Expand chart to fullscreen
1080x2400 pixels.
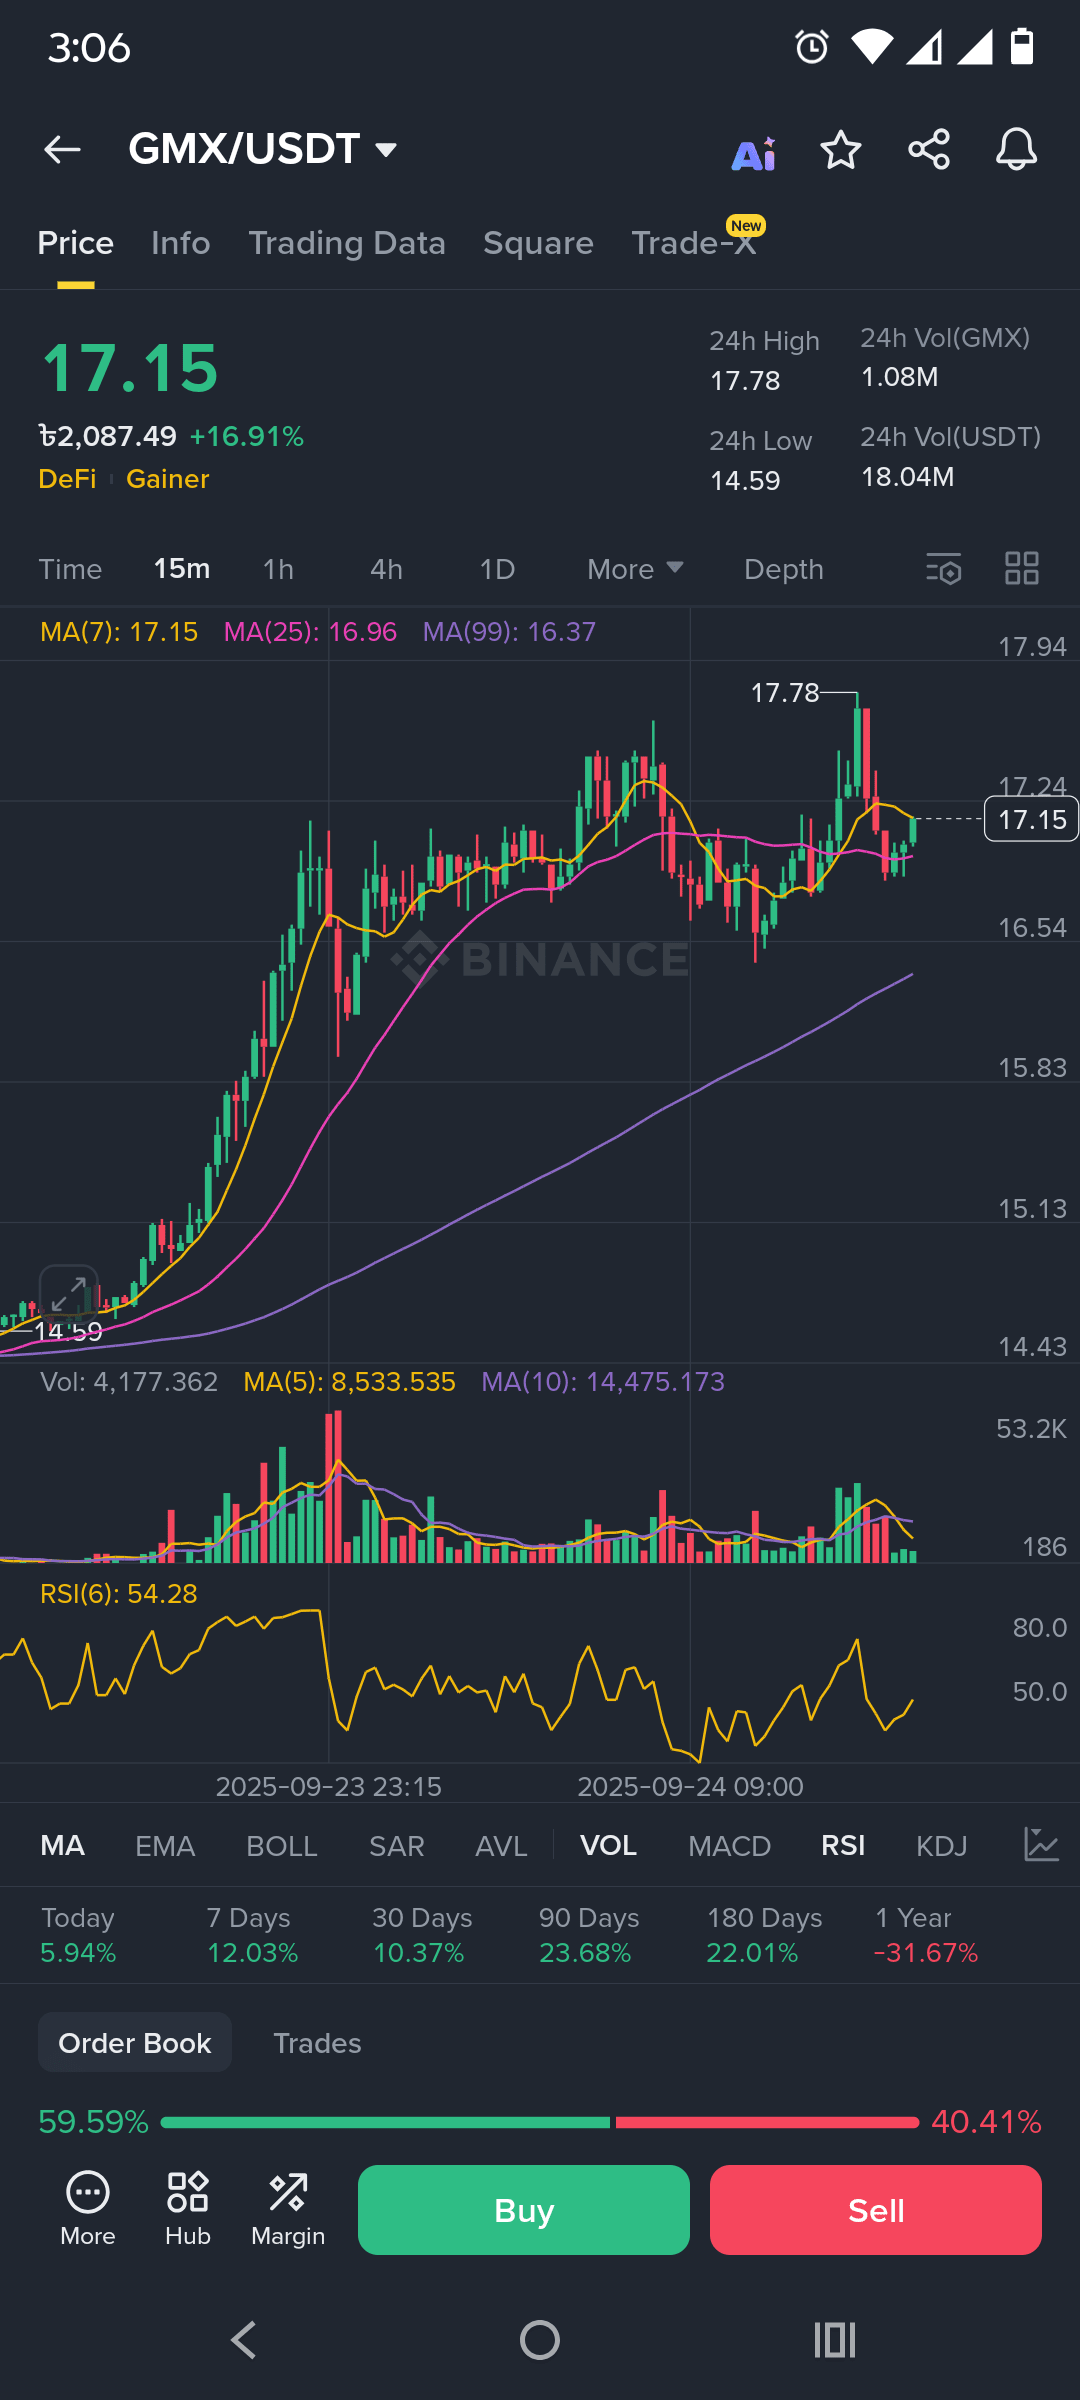[x=69, y=1295]
